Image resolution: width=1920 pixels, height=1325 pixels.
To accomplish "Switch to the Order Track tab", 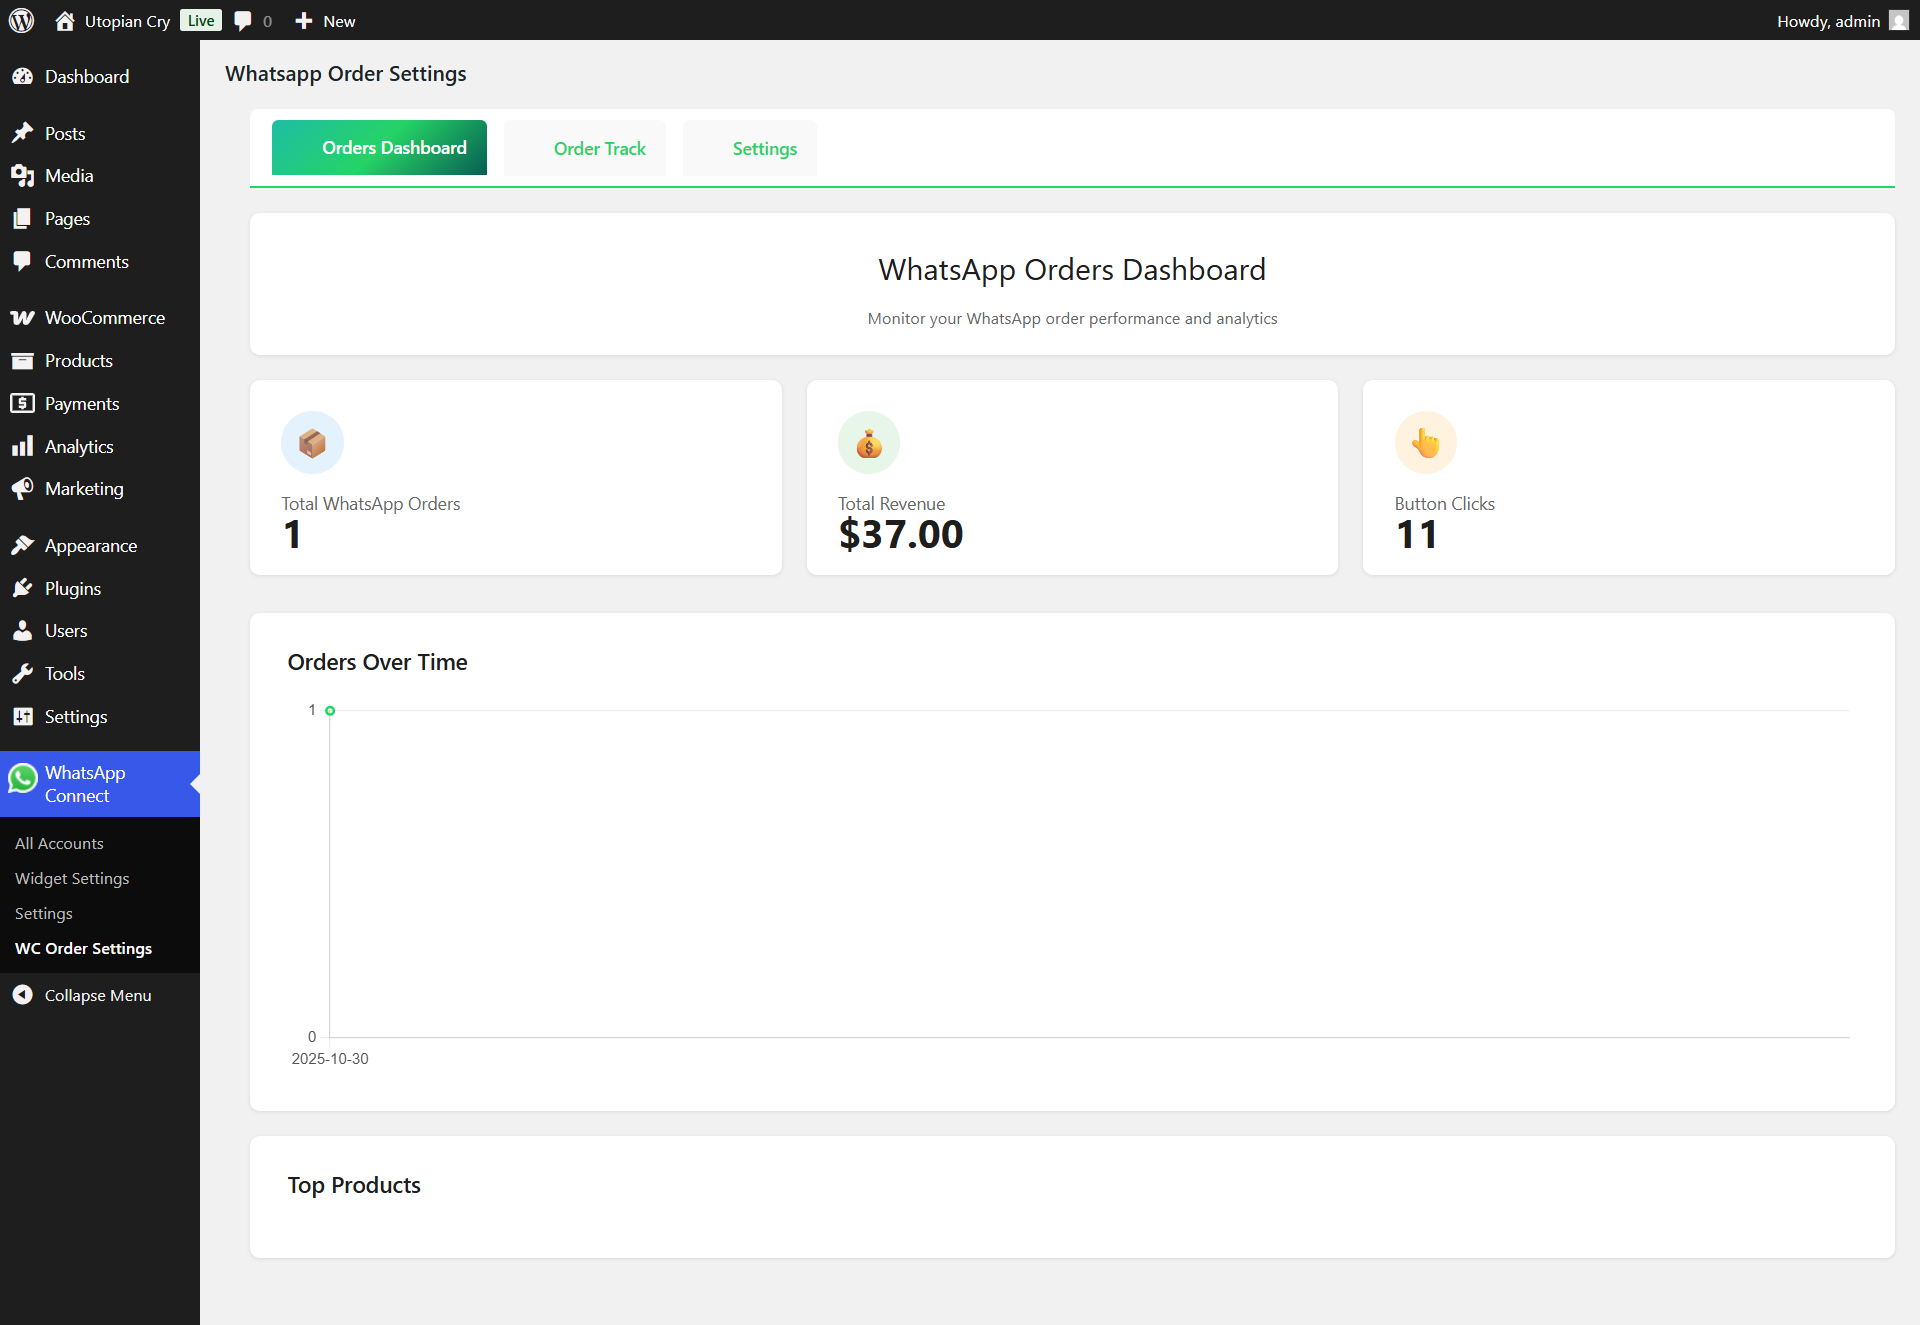I will coord(598,148).
